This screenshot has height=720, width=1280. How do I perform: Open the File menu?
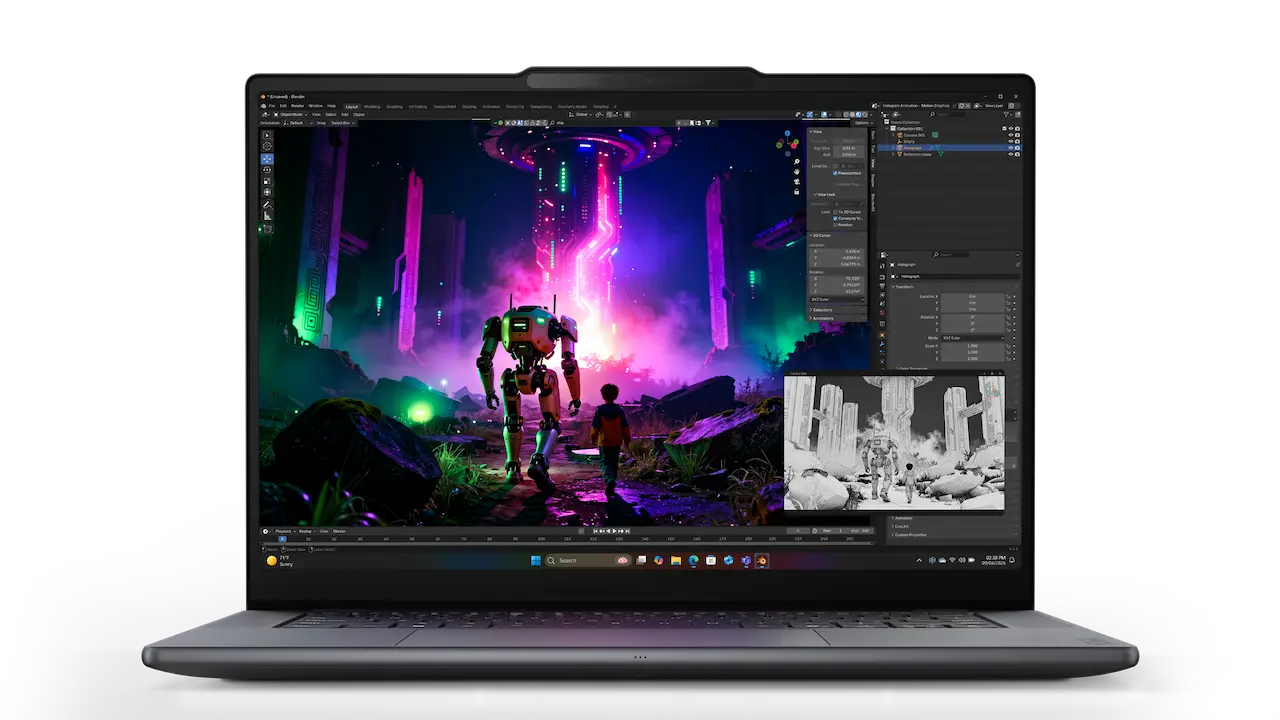272,106
